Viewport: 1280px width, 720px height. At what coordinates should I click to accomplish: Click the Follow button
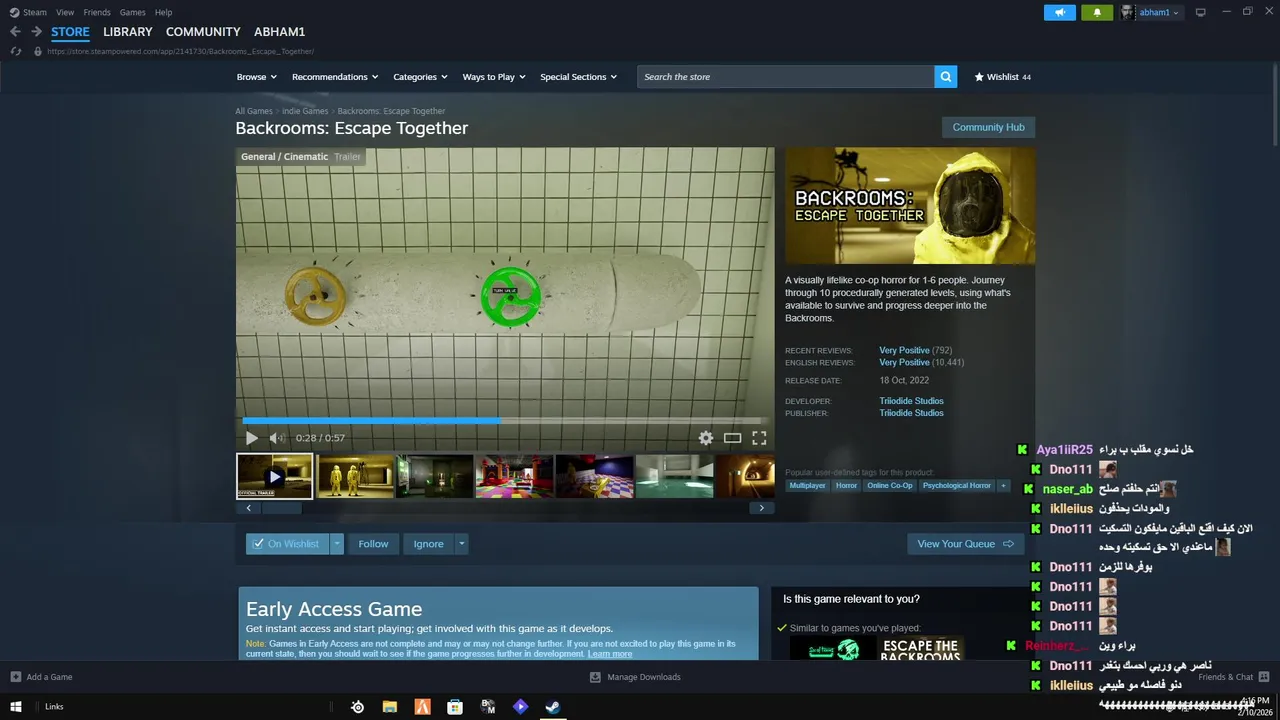(x=373, y=544)
